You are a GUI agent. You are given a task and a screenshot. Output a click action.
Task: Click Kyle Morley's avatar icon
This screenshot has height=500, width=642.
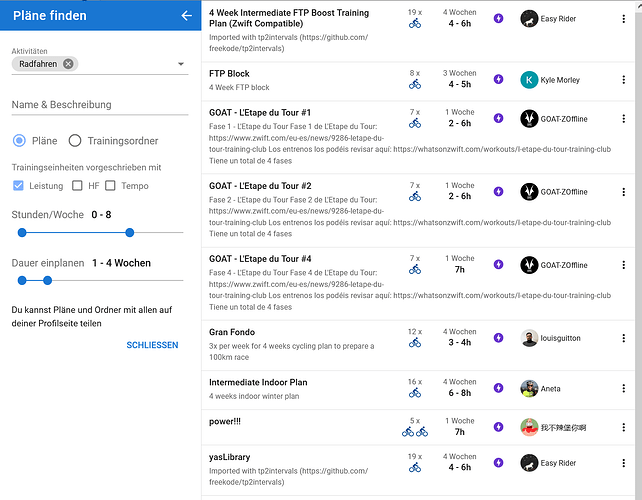(x=529, y=80)
